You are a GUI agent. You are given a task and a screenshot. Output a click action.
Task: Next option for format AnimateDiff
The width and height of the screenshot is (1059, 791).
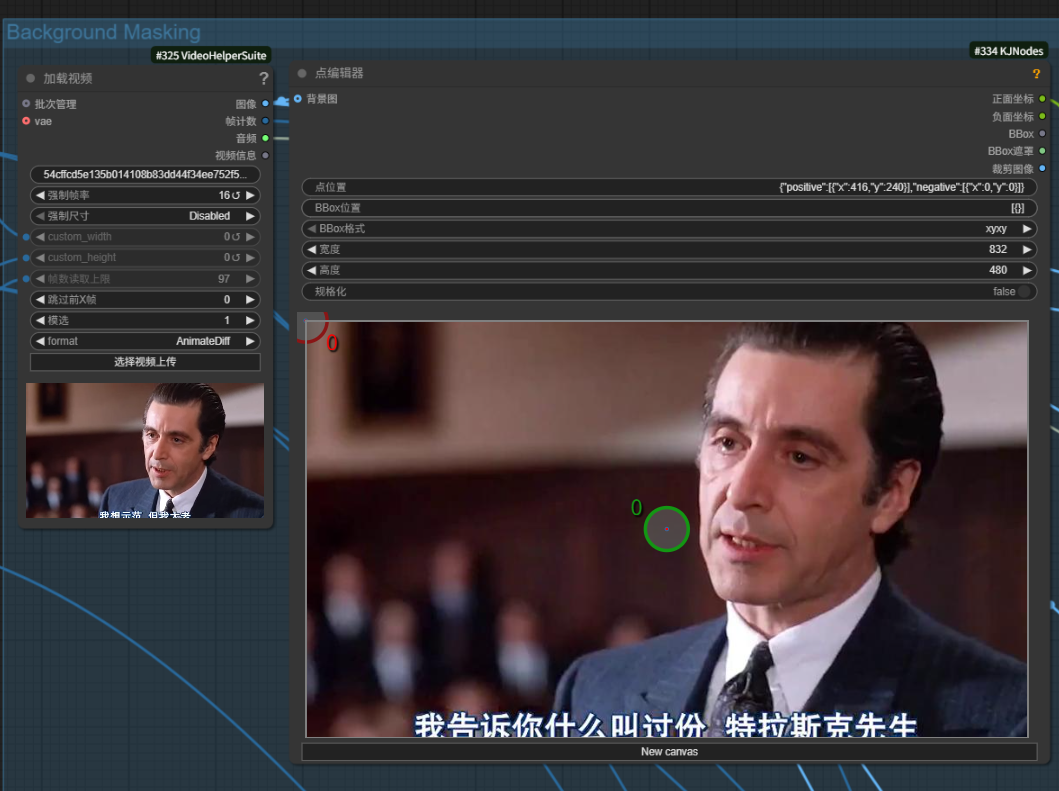(251, 341)
